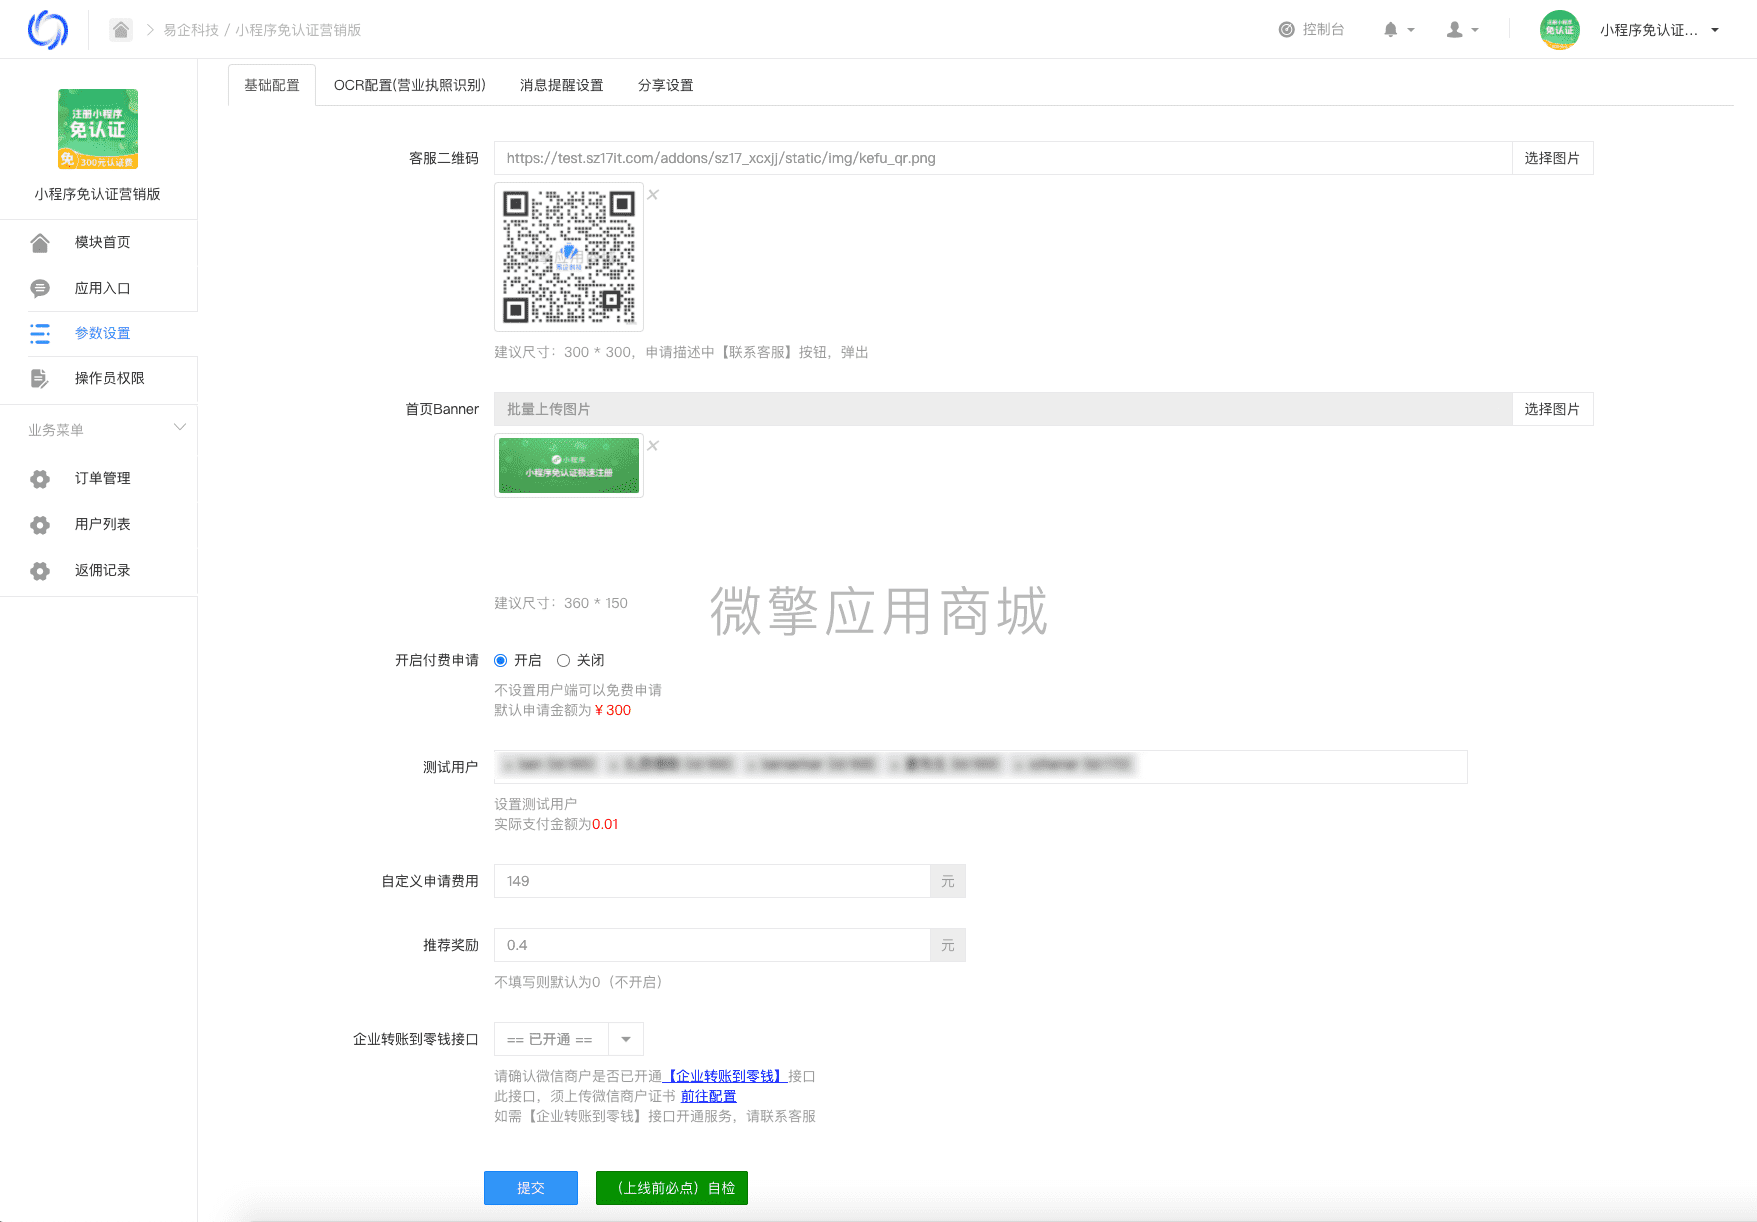Select 关闭 radio for paid application
1757x1222 pixels.
pos(564,661)
